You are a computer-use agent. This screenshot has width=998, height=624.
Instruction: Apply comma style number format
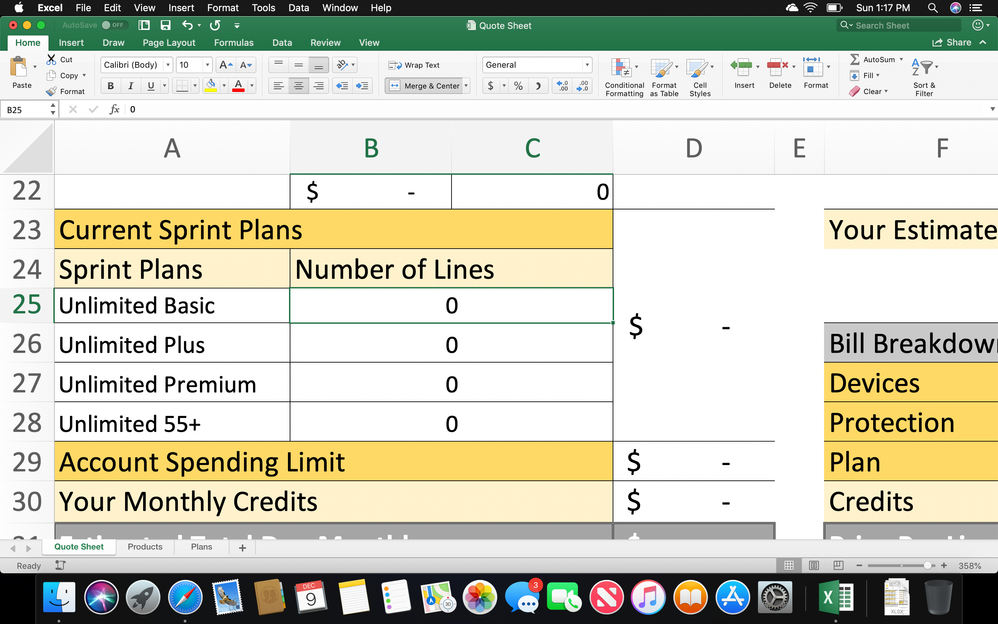point(538,85)
